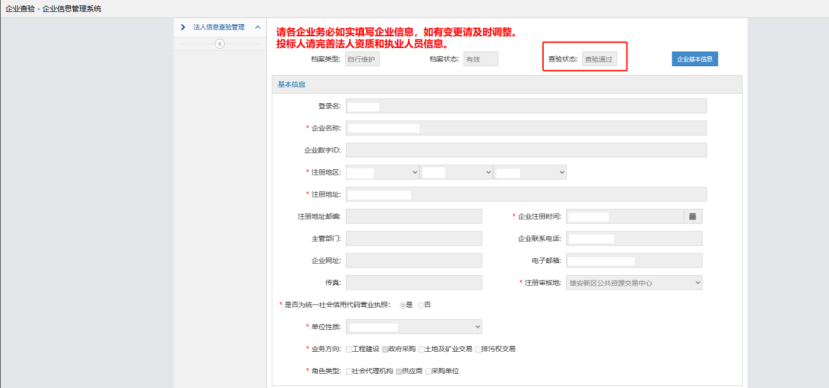Screen dimensions: 829x388
Task: Toggle the 供应商 role checkbox
Action: coord(399,371)
